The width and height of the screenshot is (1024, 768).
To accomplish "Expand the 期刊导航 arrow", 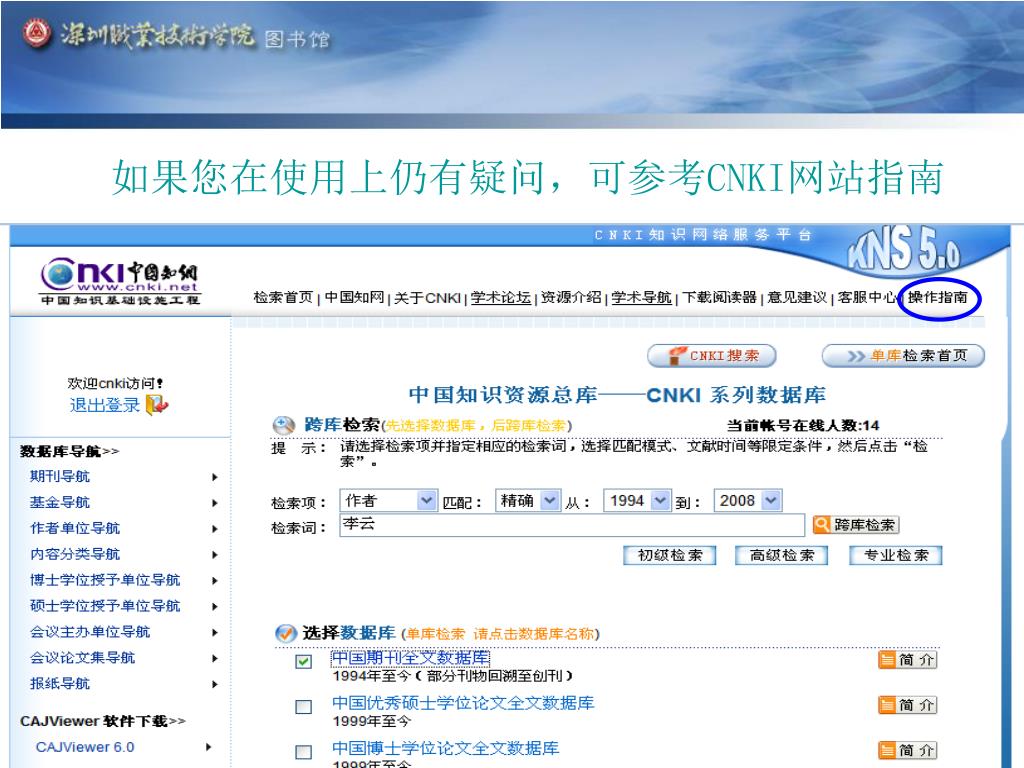I will click(x=214, y=477).
